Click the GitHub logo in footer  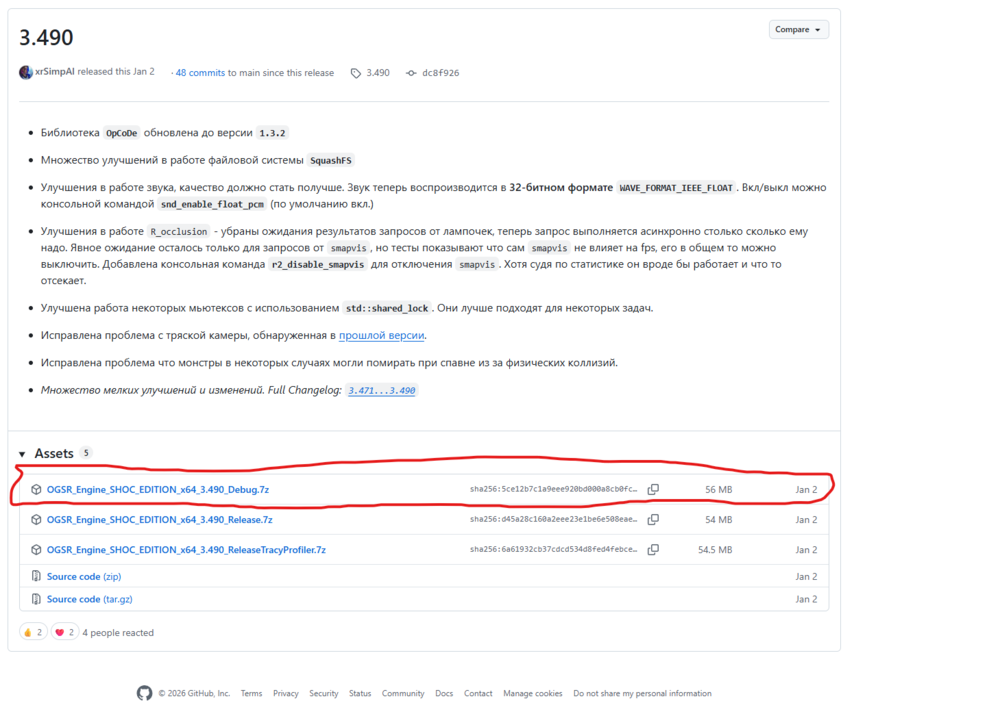point(144,693)
